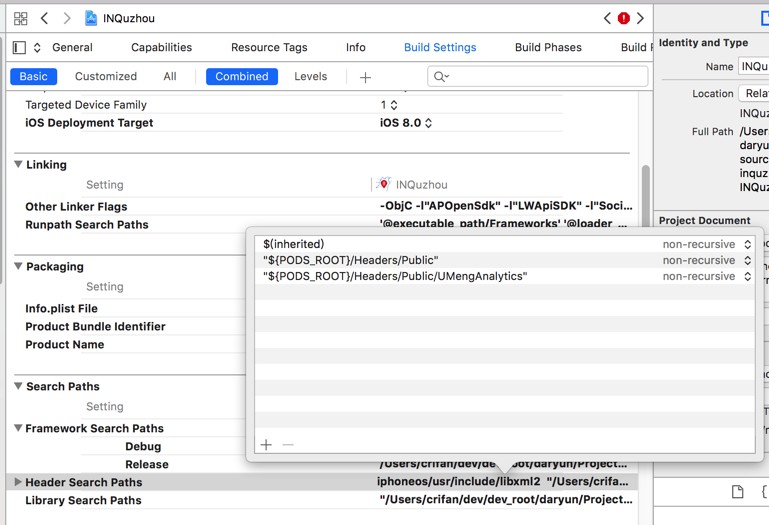Select the Other Linker Flags setting
The height and width of the screenshot is (525, 769).
(76, 207)
